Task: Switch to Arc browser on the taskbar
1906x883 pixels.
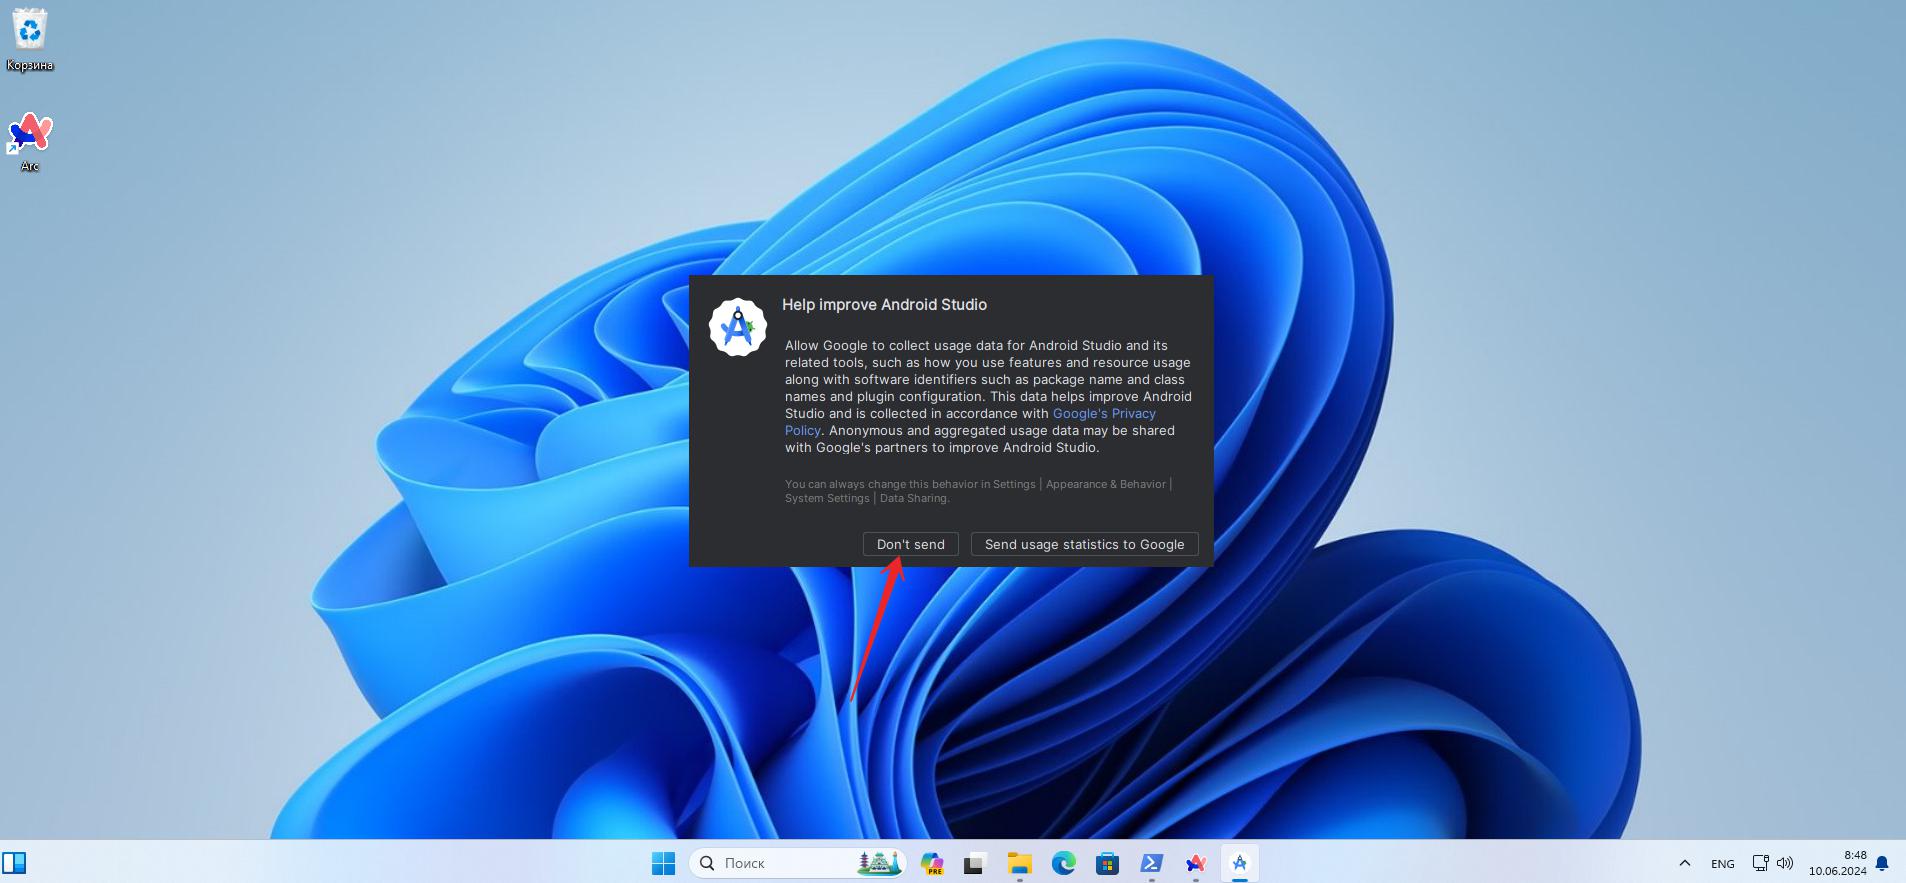Action: 1195,863
